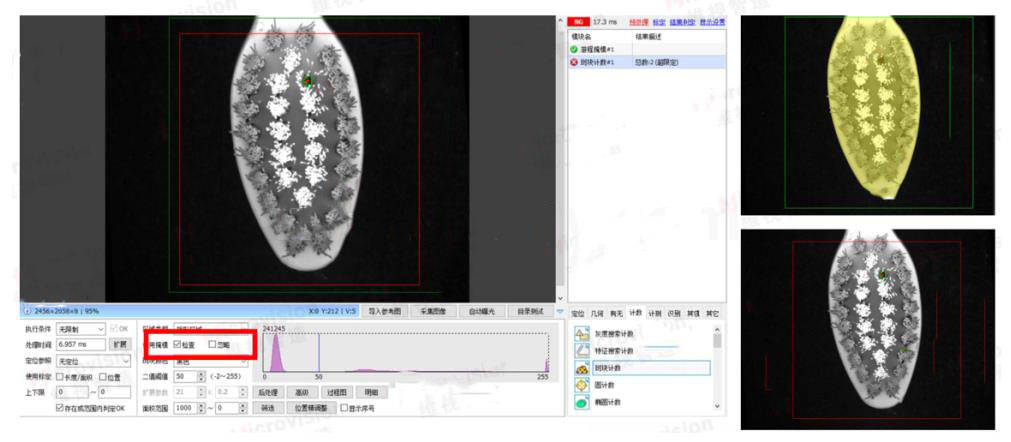Select the 灰度搜索计数 tool icon

581,333
